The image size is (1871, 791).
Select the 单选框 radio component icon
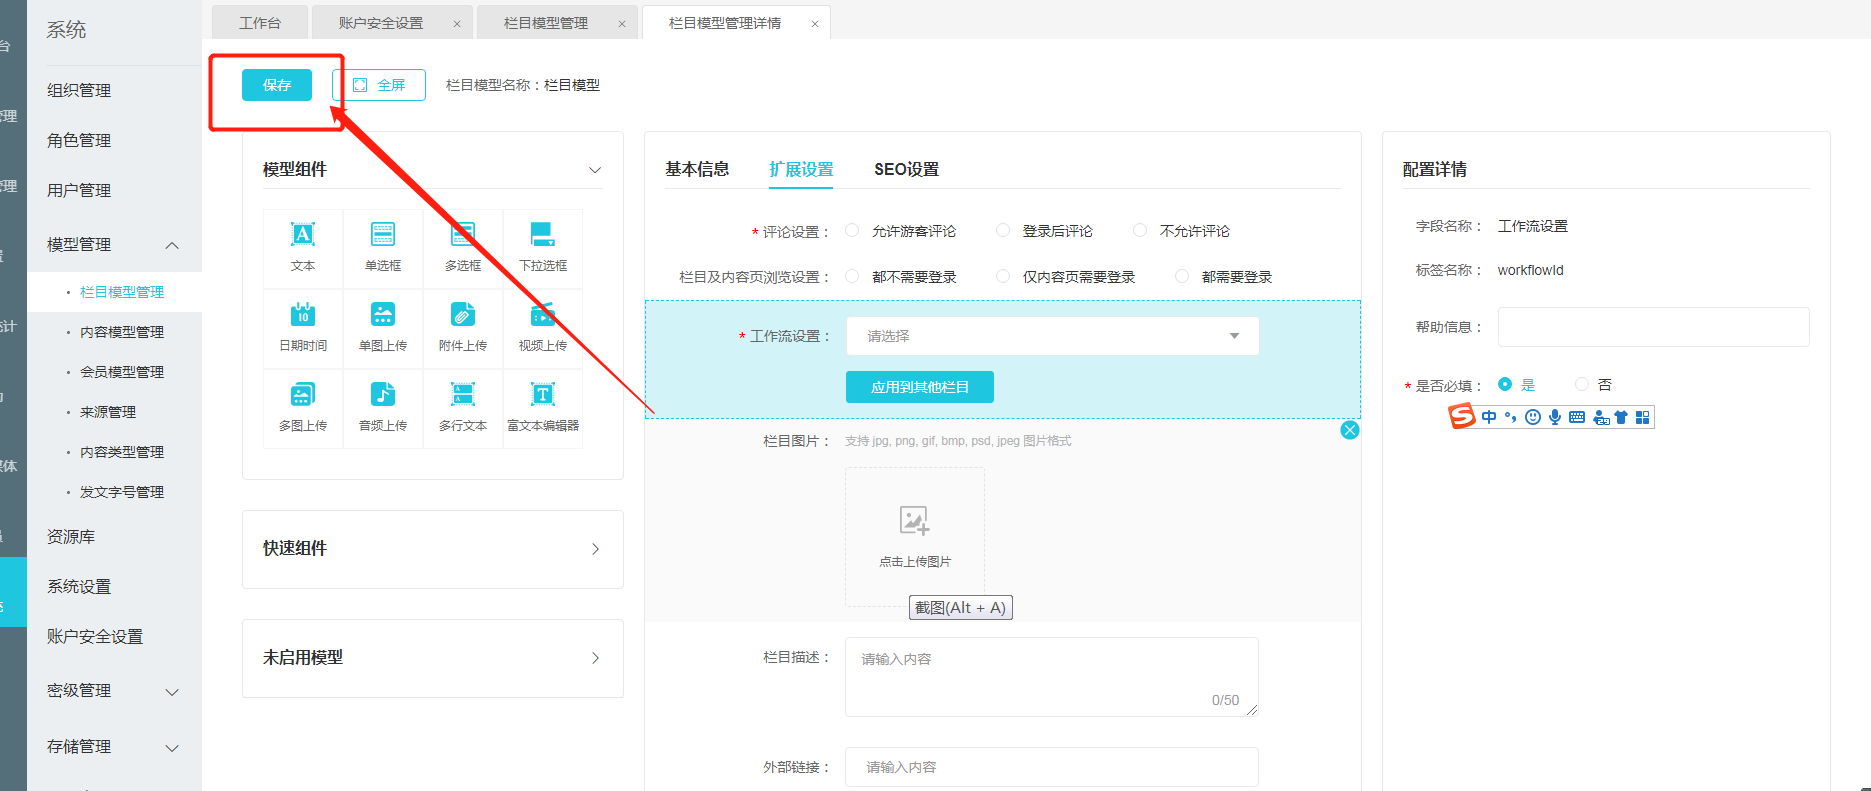point(383,236)
